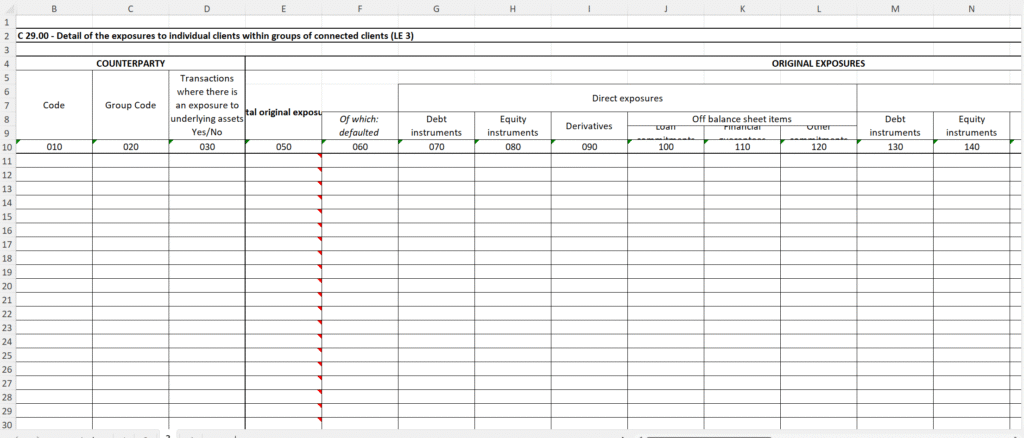Click the cell containing code 090
Viewport: 1024px width, 438px height.
589,146
